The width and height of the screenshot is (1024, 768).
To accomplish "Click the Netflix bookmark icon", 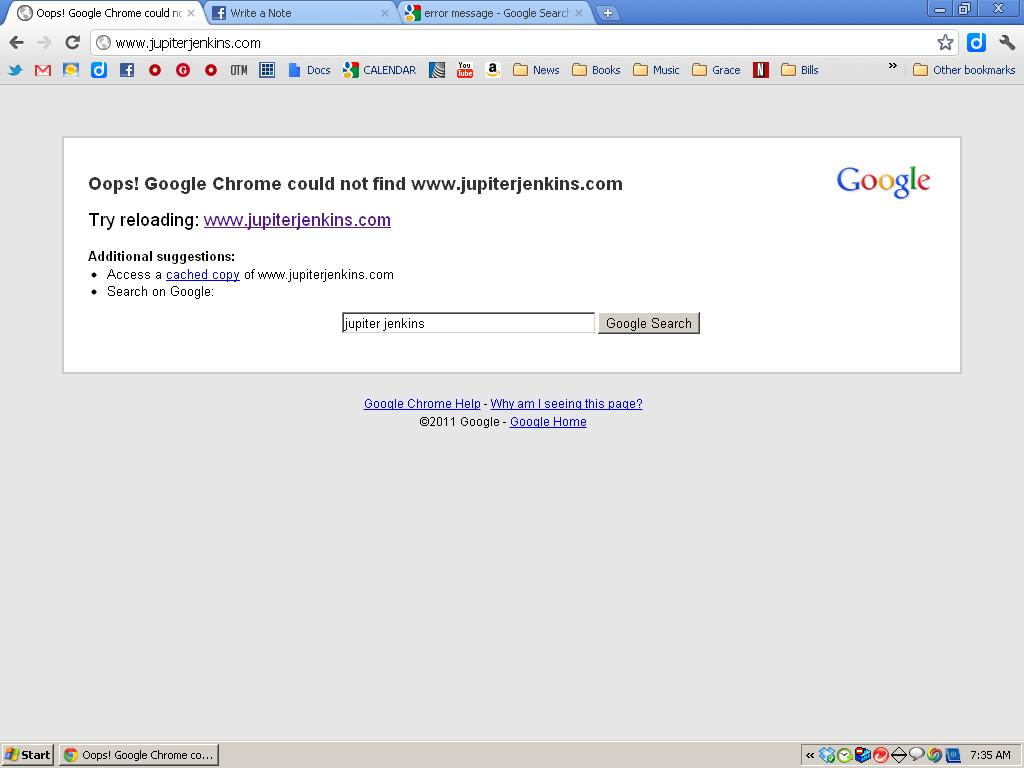I will click(761, 70).
